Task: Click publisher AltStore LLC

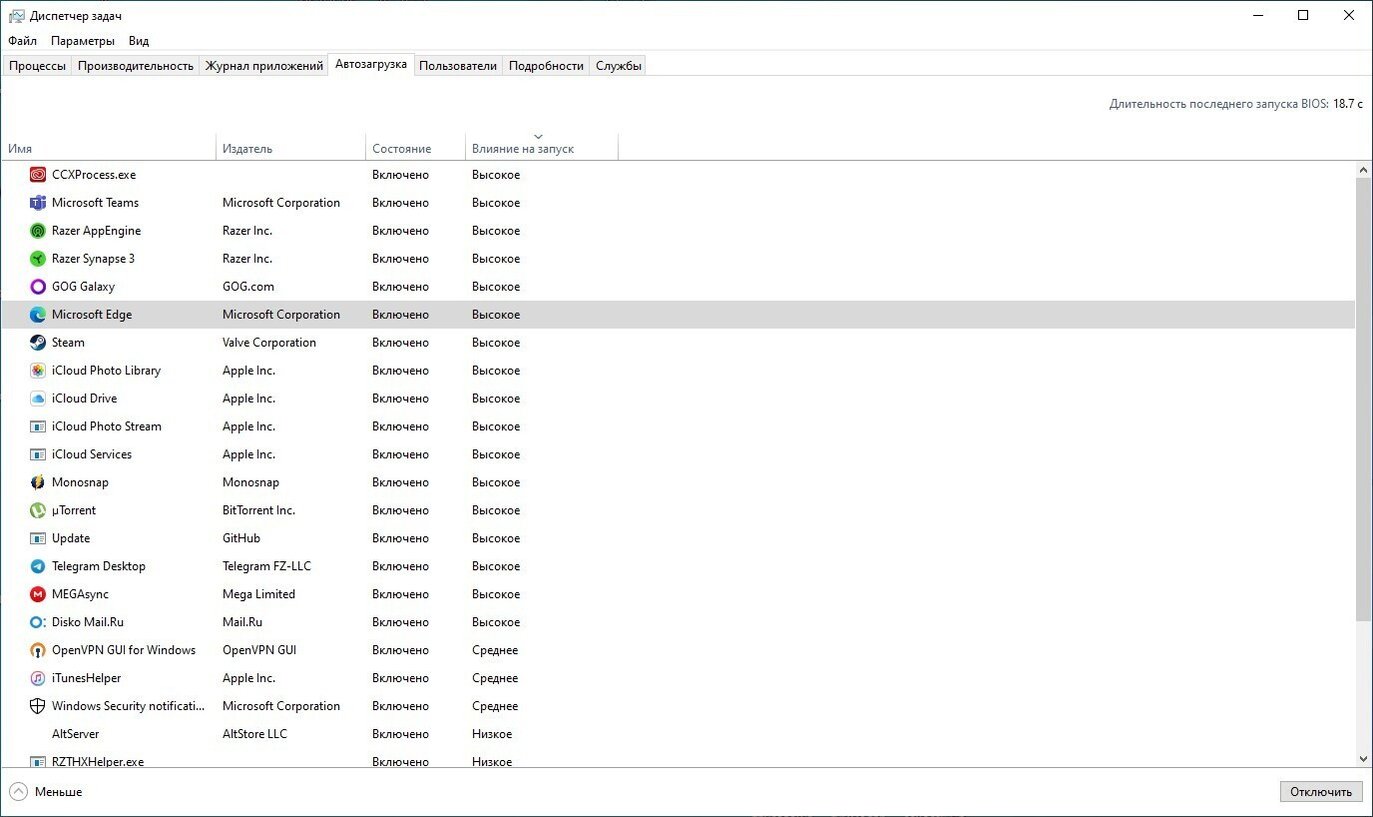Action: pos(255,734)
